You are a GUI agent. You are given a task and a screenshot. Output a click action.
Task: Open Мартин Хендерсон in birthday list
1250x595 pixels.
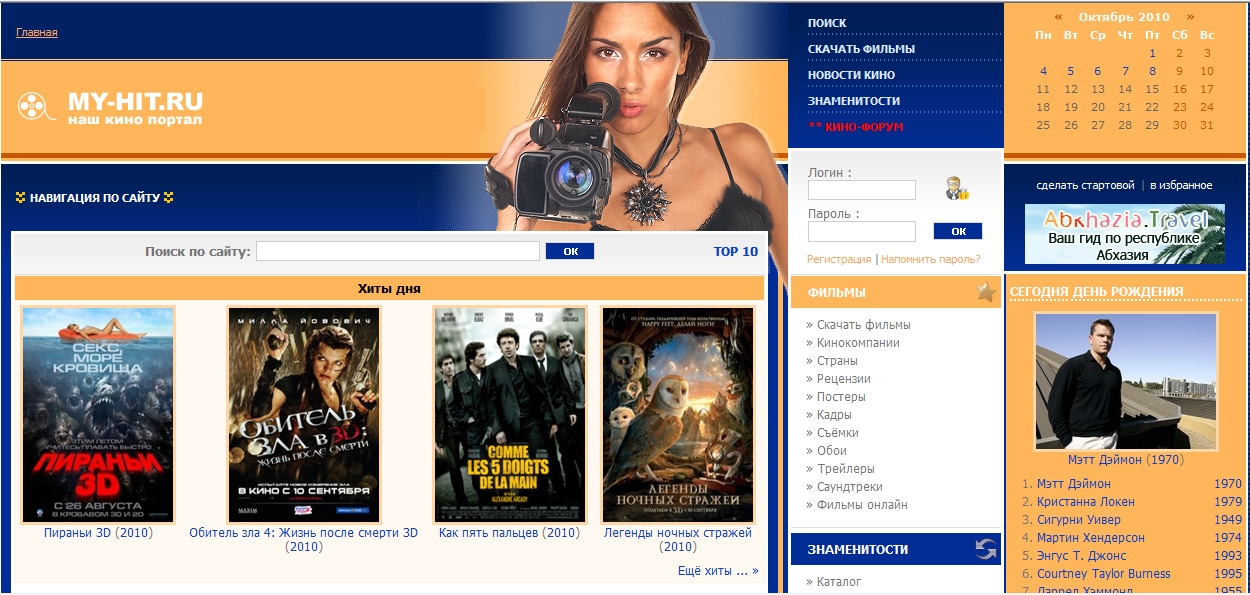coord(1091,538)
